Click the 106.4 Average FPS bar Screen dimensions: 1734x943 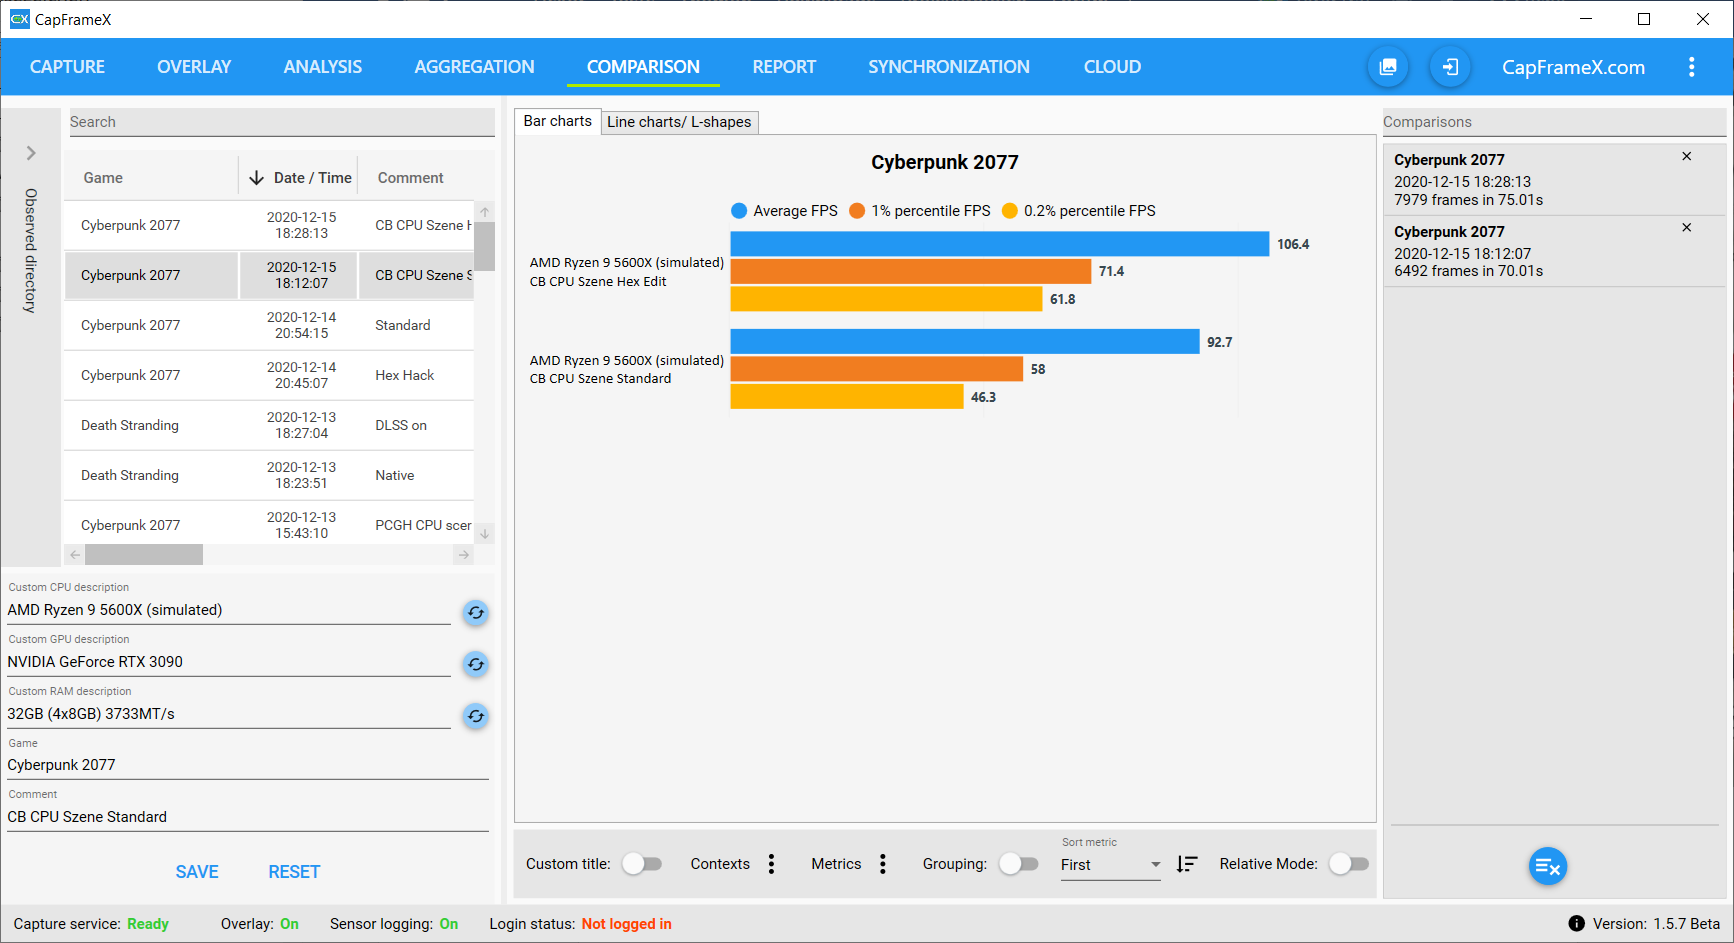(1000, 244)
